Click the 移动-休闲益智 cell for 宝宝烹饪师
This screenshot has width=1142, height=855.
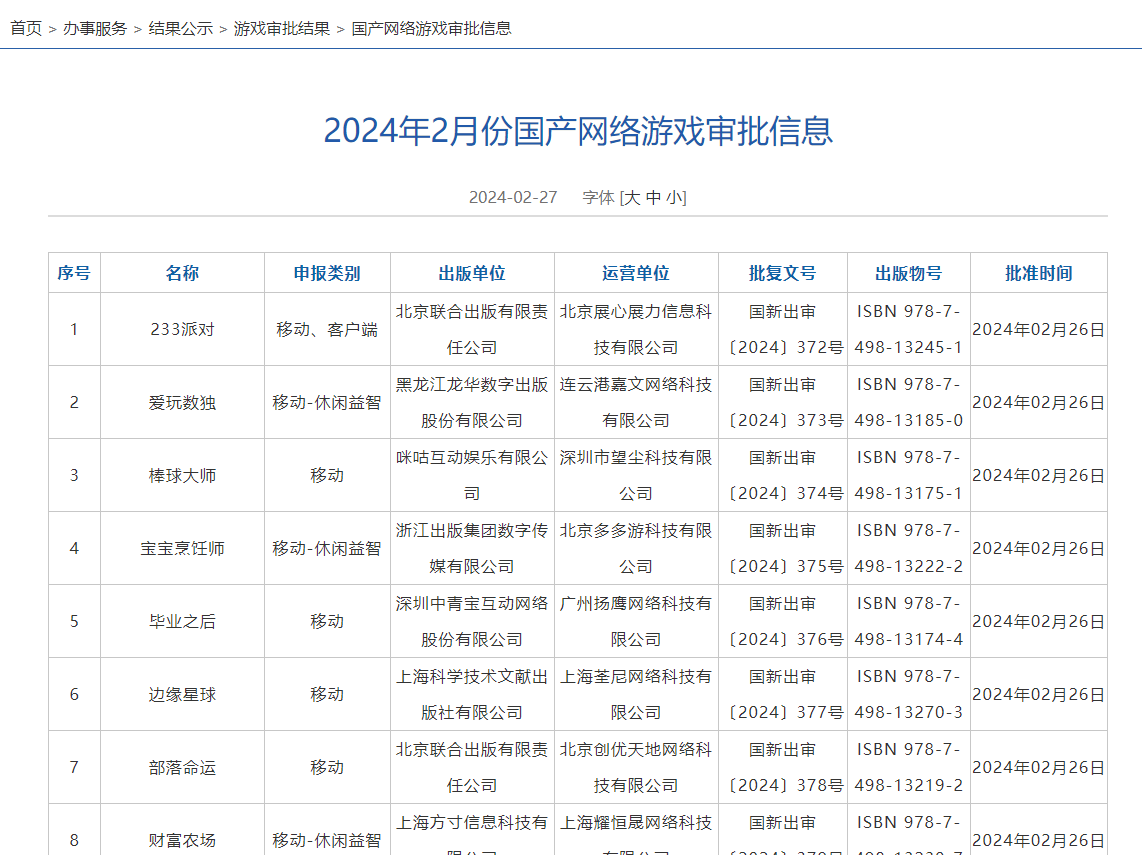[x=327, y=548]
